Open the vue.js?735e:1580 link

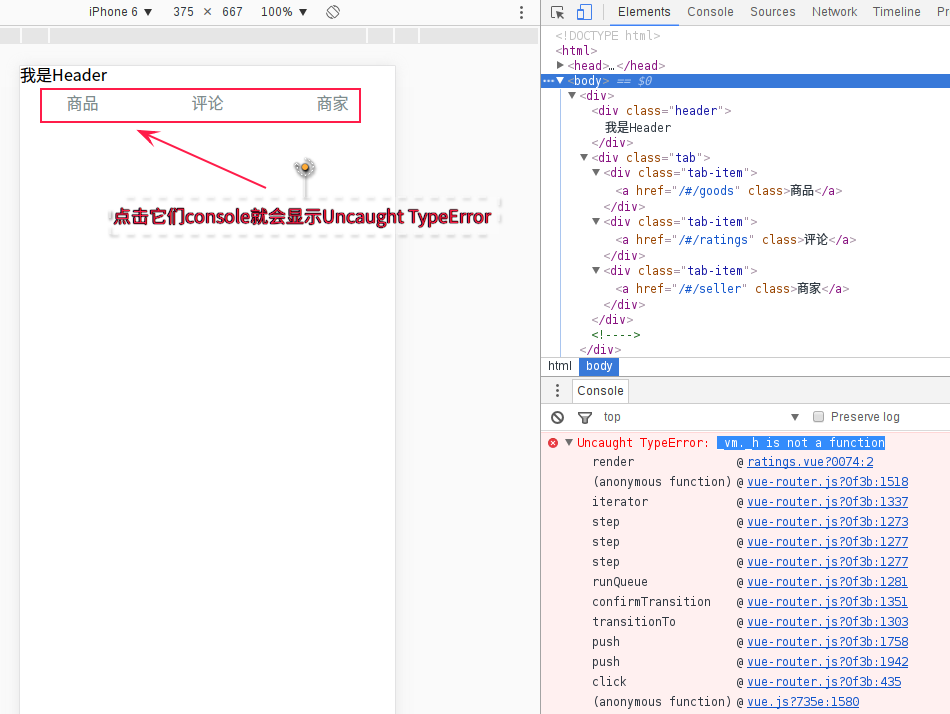click(803, 702)
